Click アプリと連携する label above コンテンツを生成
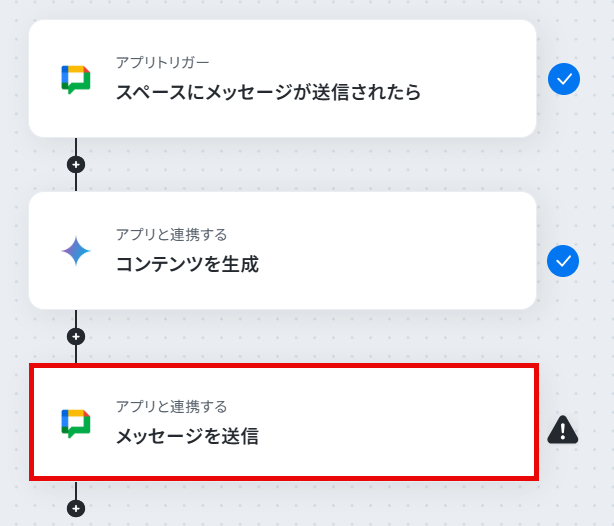614x526 pixels. pos(172,235)
